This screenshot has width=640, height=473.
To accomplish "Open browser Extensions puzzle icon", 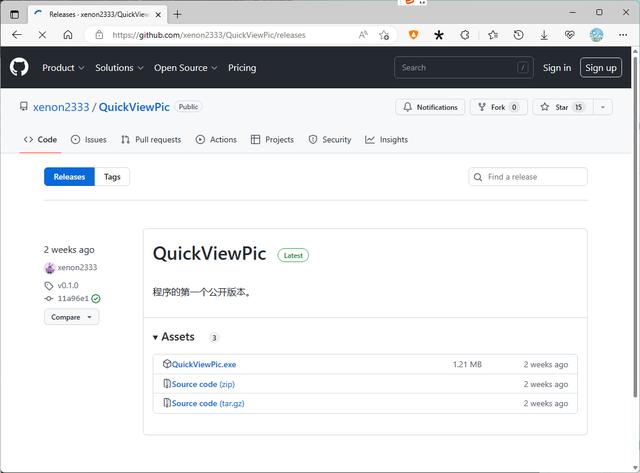I will click(x=465, y=35).
